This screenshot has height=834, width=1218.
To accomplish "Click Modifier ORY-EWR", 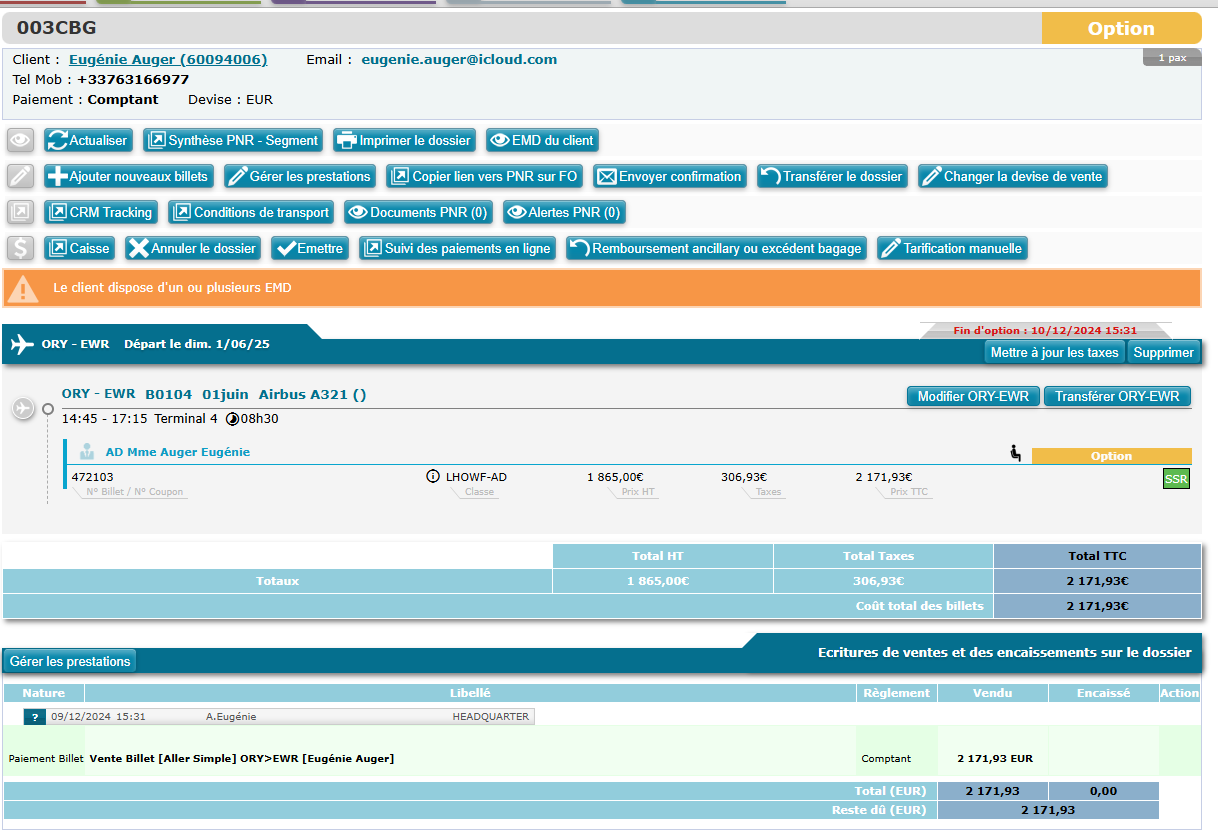I will coord(973,396).
